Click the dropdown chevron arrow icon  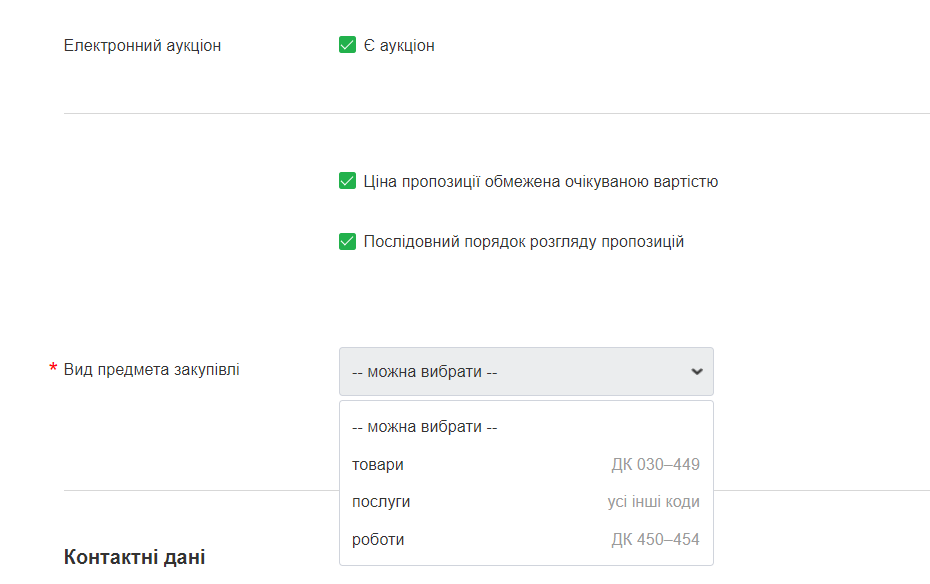(x=697, y=372)
